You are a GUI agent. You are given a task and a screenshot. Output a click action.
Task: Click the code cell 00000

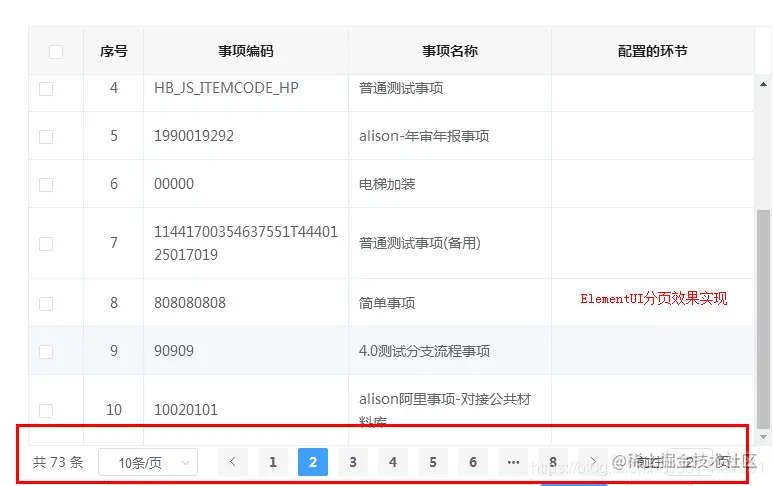pyautogui.click(x=174, y=183)
